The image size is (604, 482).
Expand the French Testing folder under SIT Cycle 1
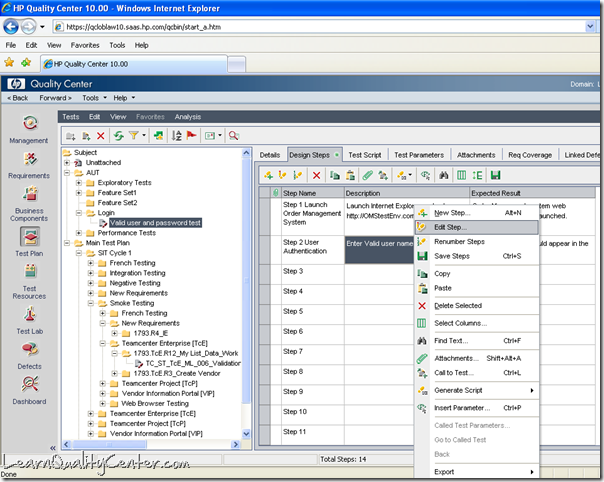tap(90, 263)
